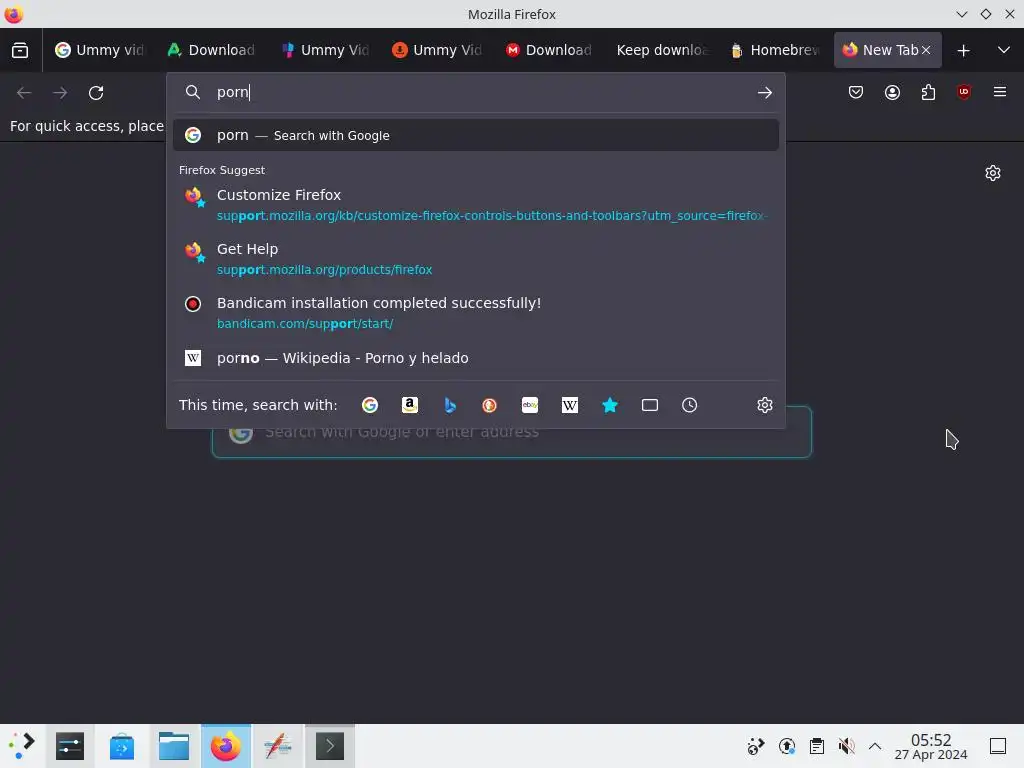Image resolution: width=1024 pixels, height=768 pixels.
Task: Switch to Keep download tab
Action: (x=662, y=50)
